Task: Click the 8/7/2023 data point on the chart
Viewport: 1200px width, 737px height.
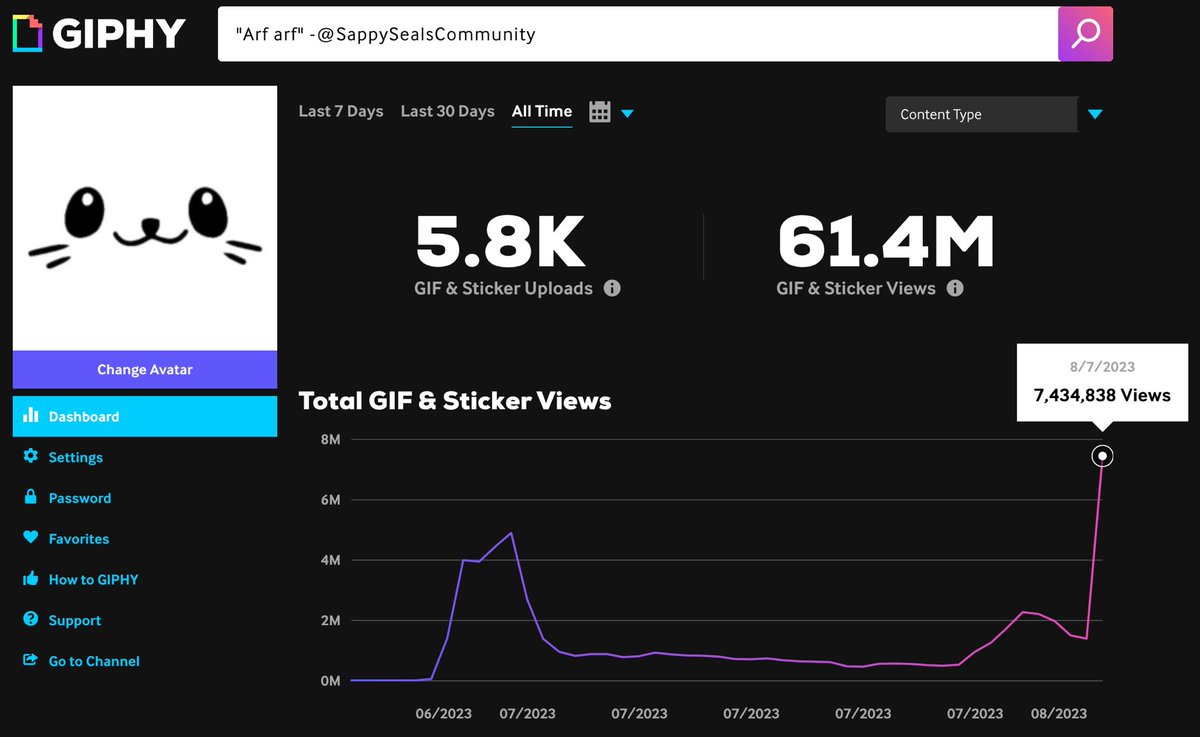Action: (1102, 455)
